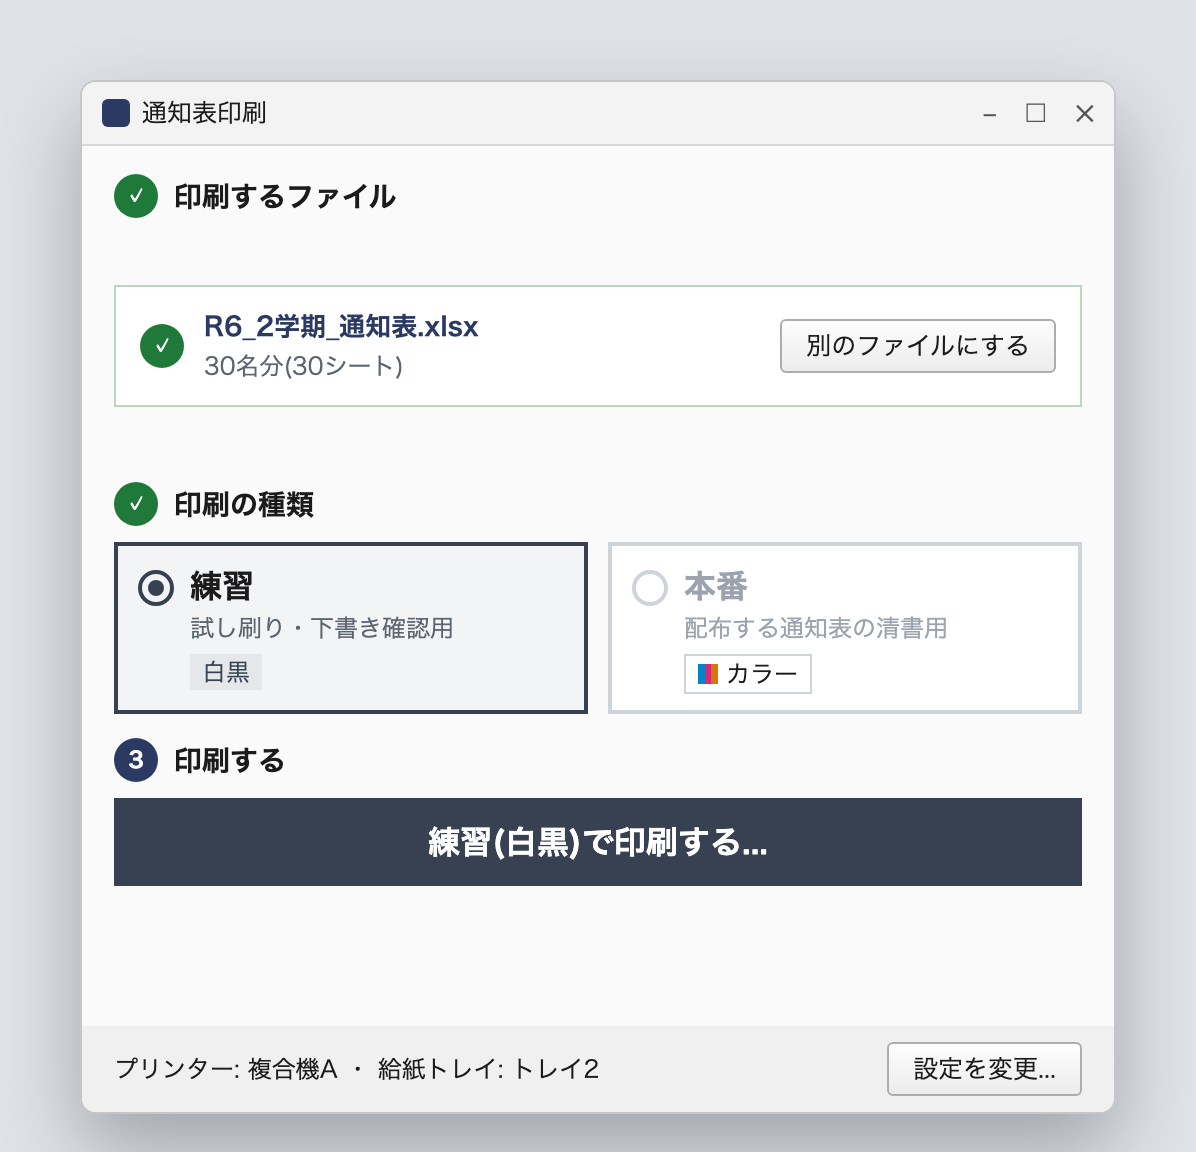Click プリンター: 複合機A status text
1196x1152 pixels.
point(227,1069)
